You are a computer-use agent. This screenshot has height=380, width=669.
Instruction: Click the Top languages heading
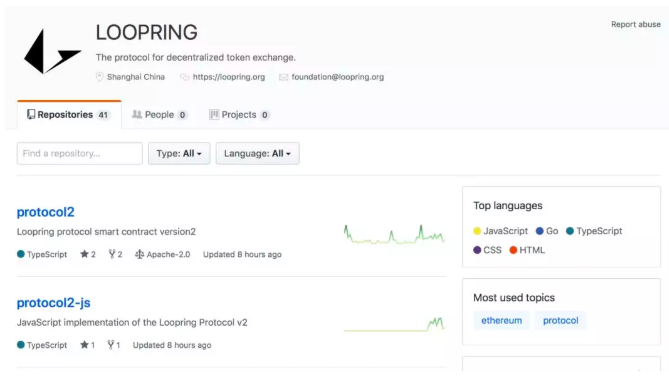click(508, 206)
